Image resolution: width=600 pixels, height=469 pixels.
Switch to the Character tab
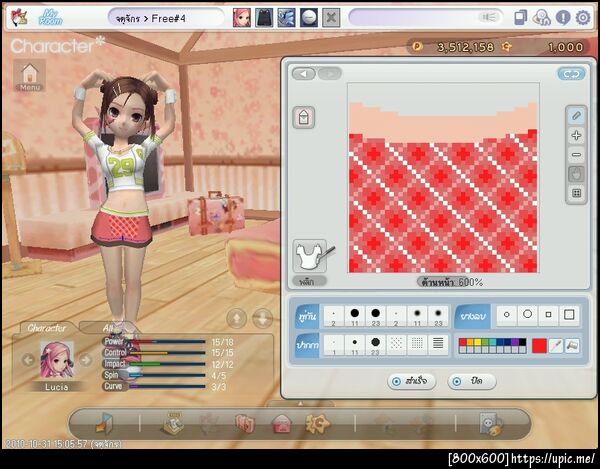[47, 328]
